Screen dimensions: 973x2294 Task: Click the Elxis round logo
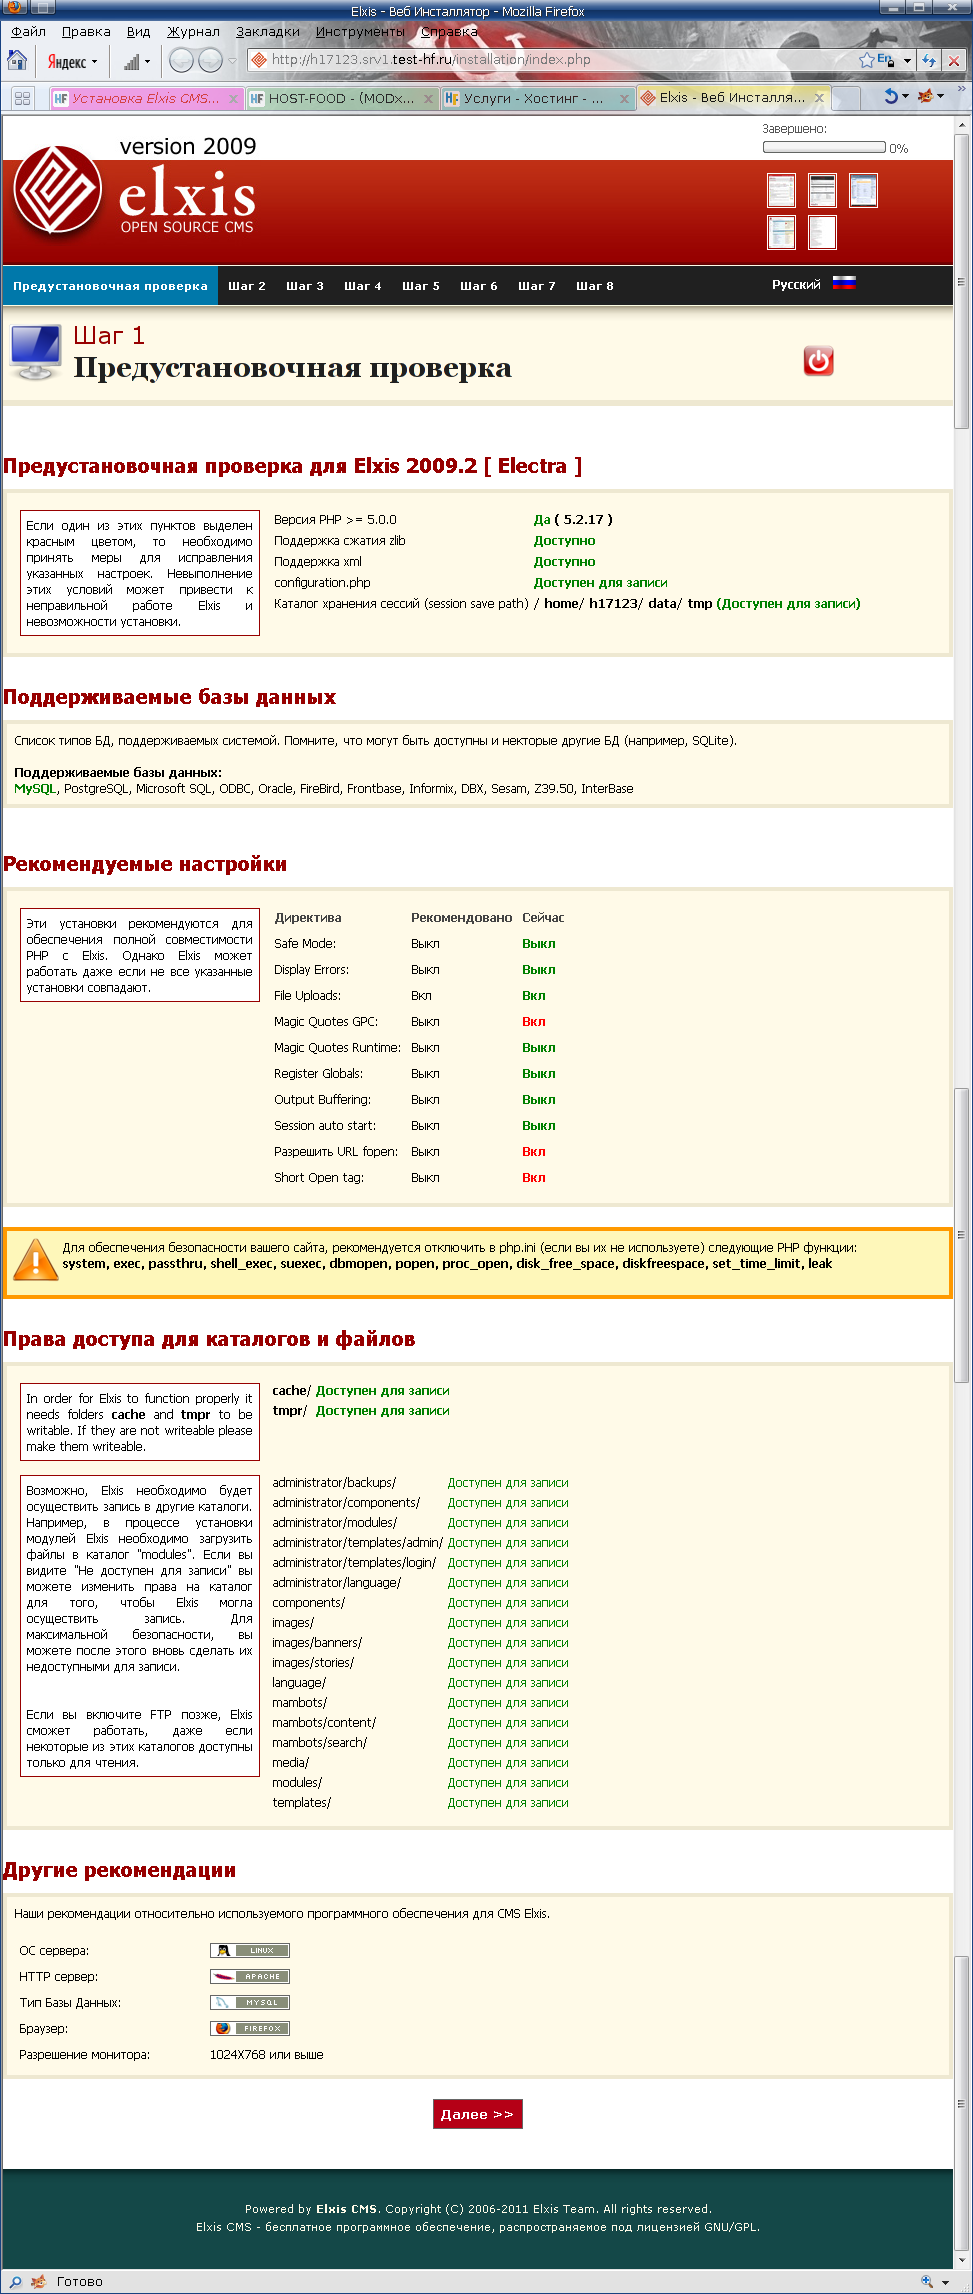coord(57,190)
